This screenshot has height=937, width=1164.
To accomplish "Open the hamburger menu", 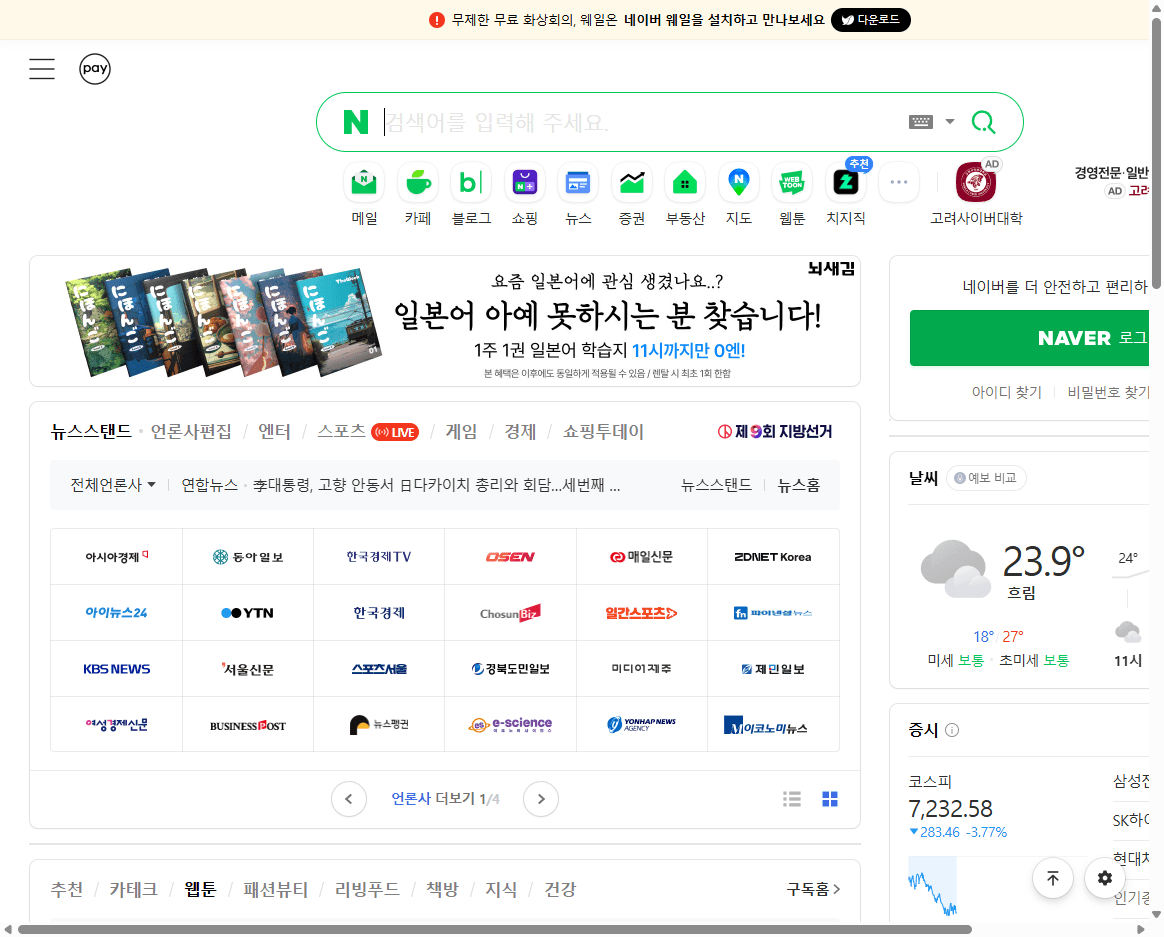I will (x=42, y=69).
